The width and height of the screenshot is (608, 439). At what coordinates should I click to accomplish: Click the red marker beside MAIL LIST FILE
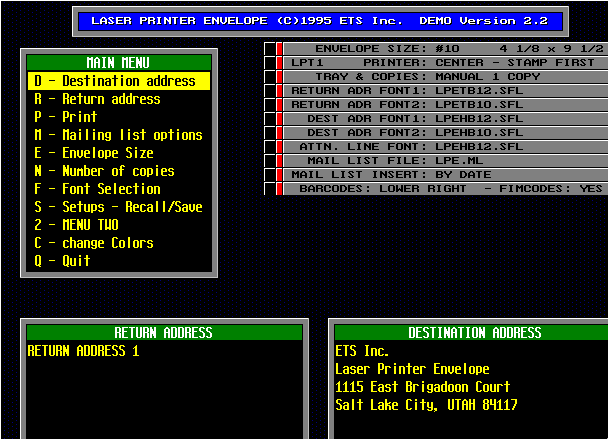click(x=279, y=161)
